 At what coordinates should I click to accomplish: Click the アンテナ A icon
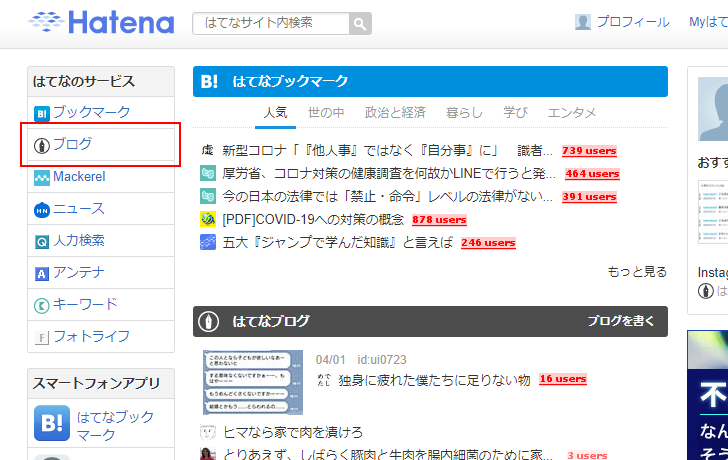point(42,274)
